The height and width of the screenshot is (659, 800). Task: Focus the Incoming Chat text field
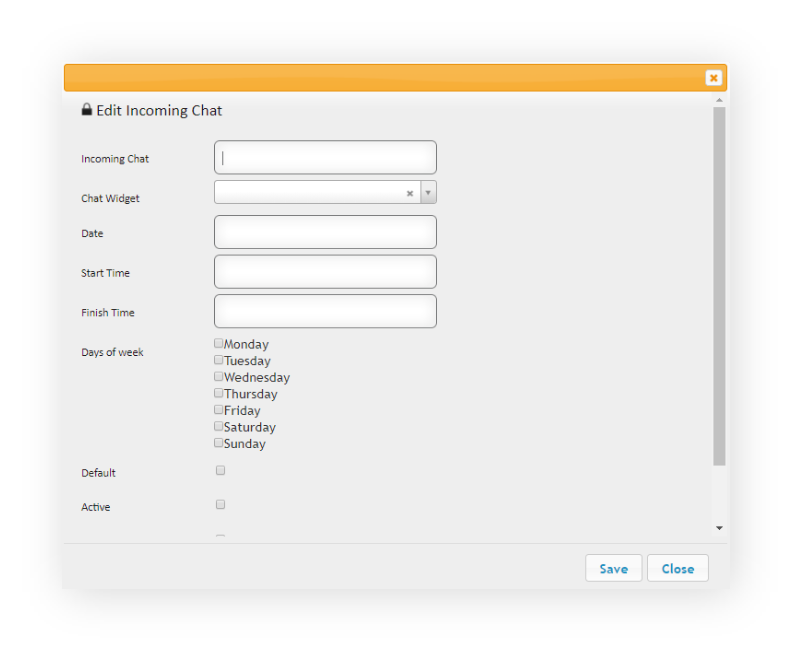click(325, 158)
